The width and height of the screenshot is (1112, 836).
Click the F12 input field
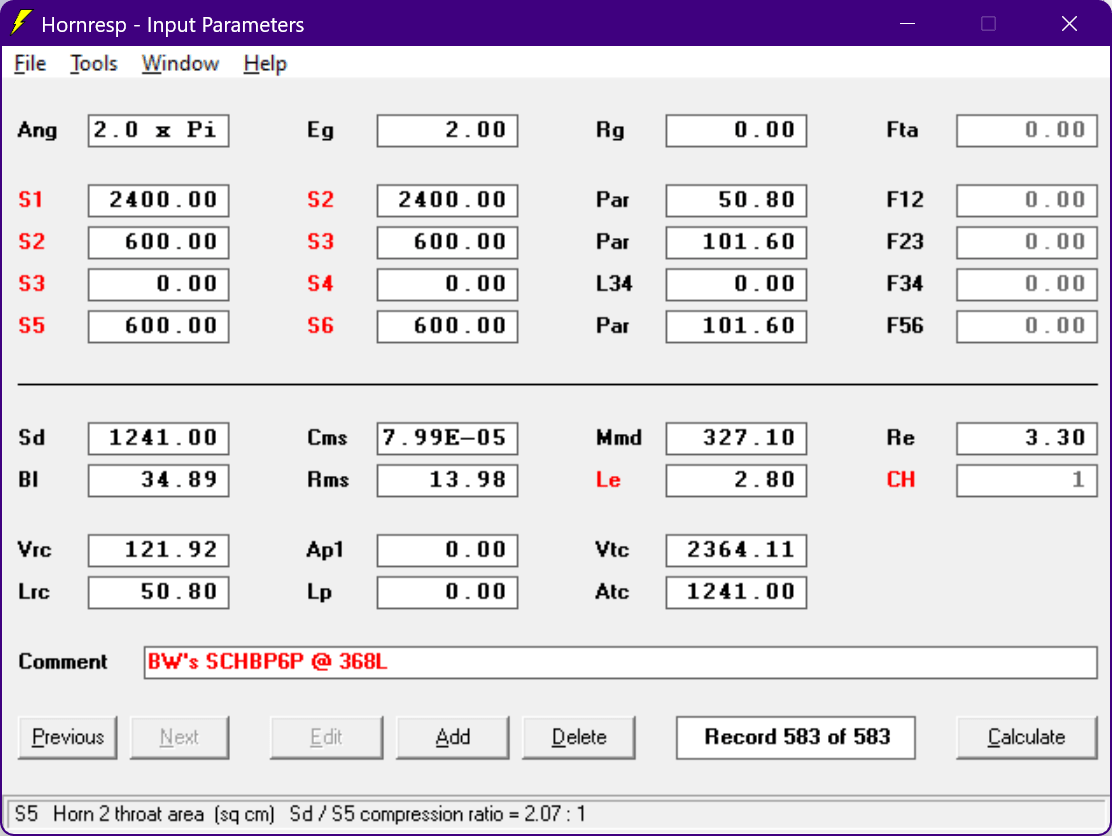1027,200
